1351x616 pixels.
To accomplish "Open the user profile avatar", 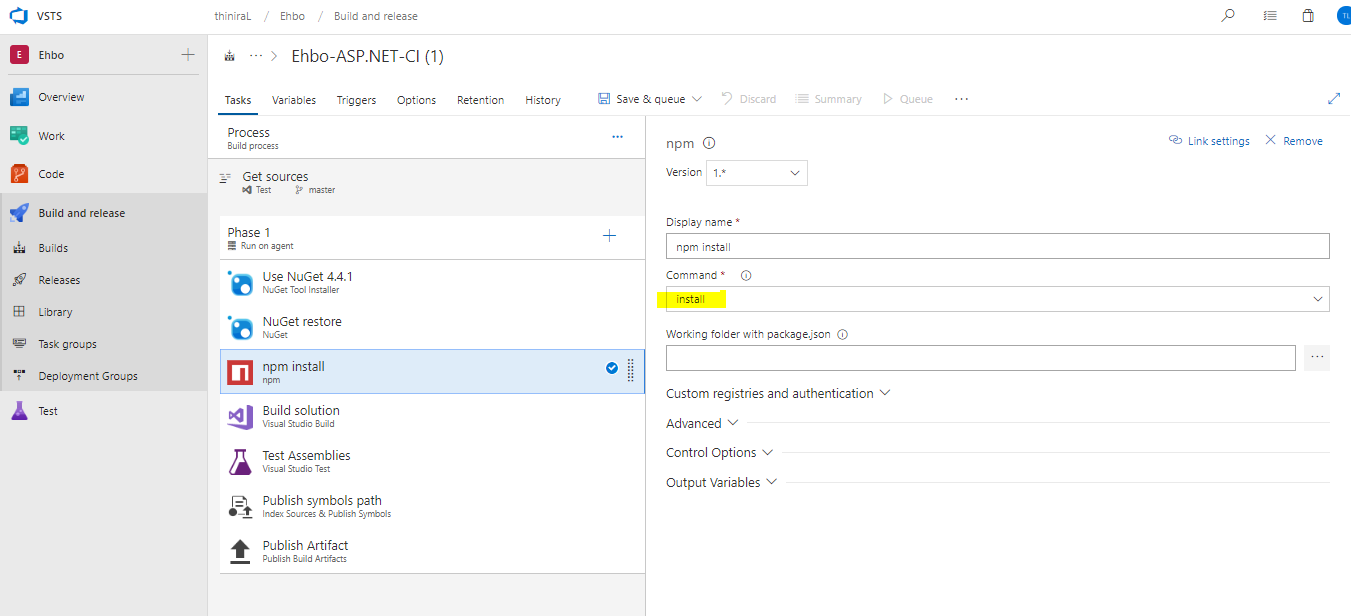I will [x=1344, y=16].
